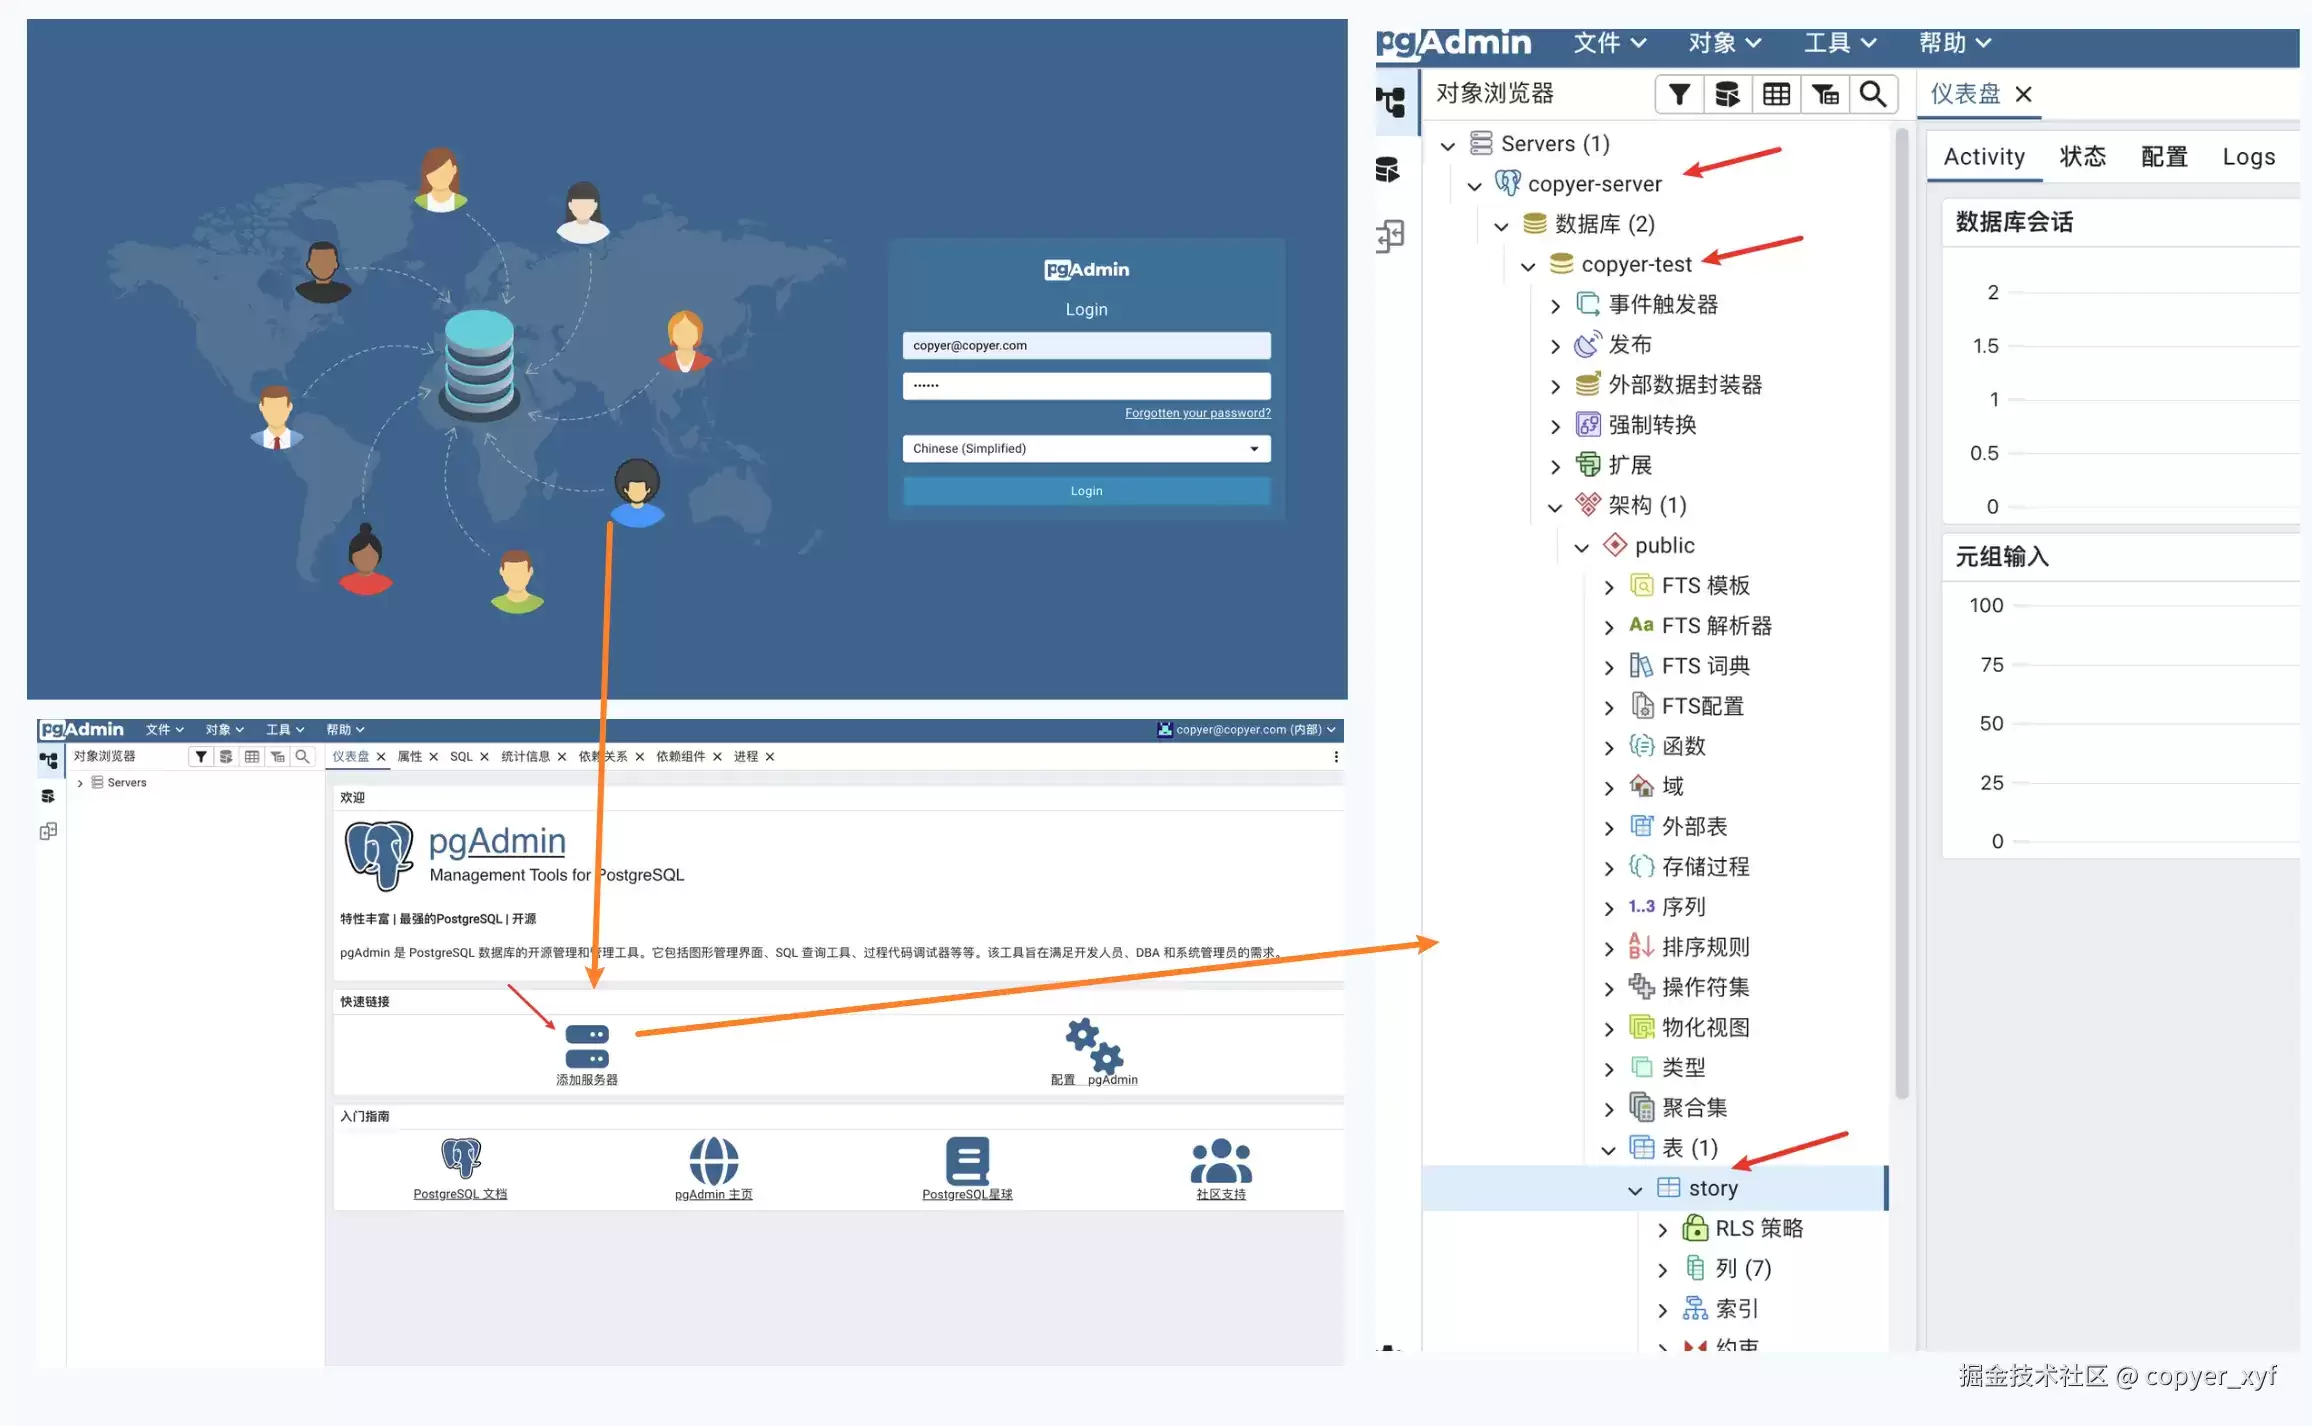The image size is (2312, 1426).
Task: Click the 扩展 node icon
Action: [1588, 465]
